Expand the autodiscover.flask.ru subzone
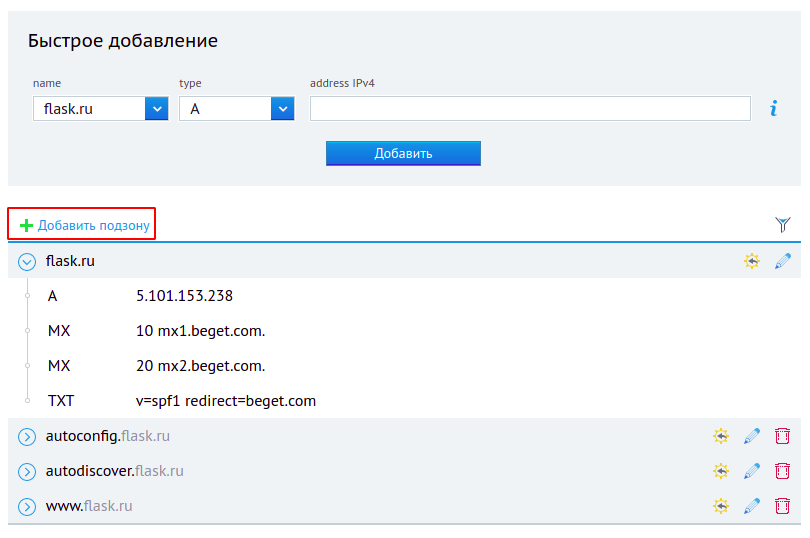This screenshot has height=538, width=810. coord(27,472)
